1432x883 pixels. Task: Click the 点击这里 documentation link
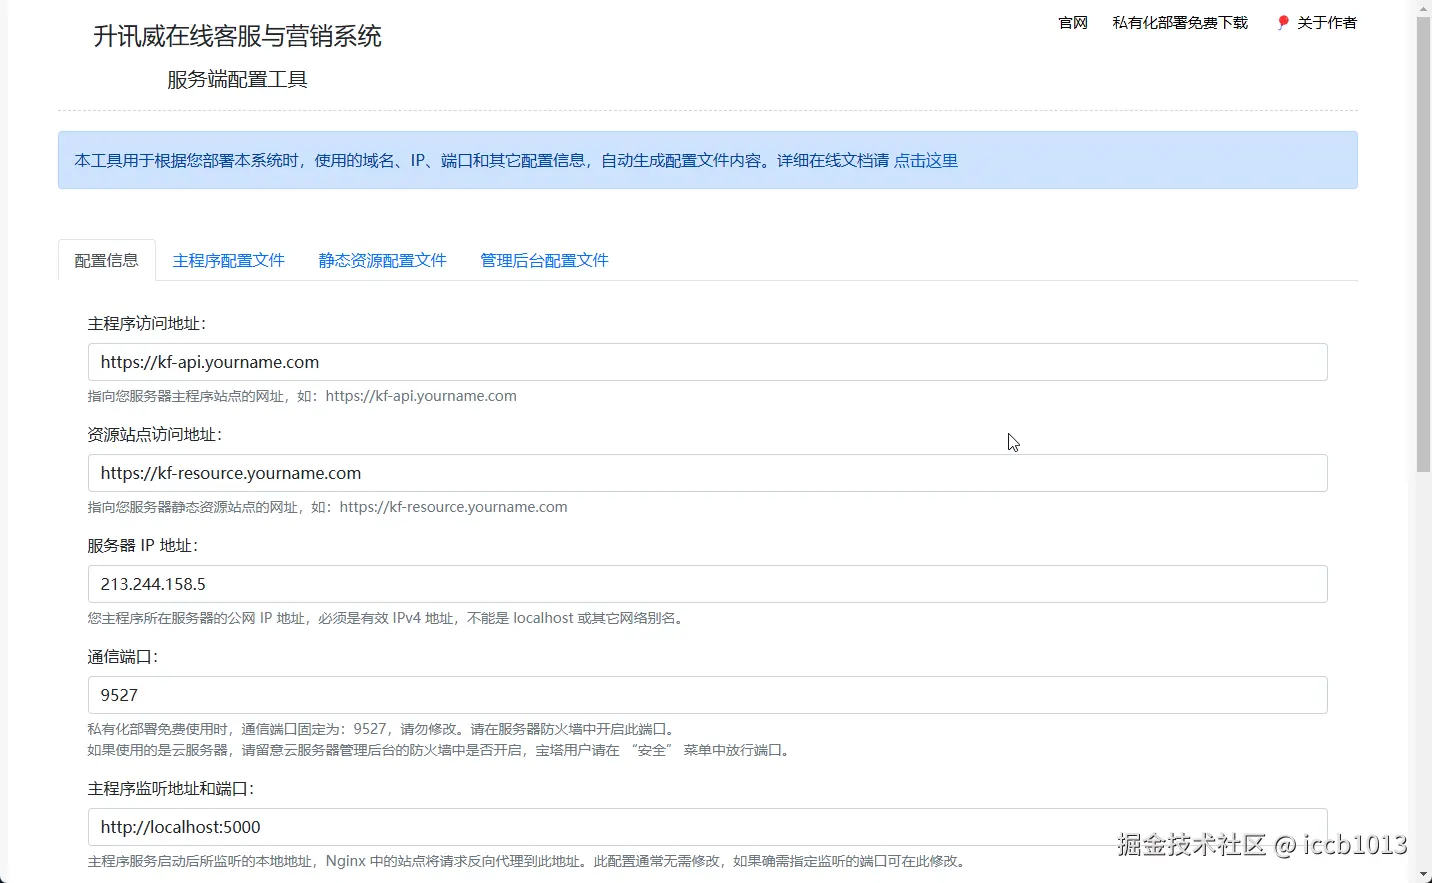(926, 160)
